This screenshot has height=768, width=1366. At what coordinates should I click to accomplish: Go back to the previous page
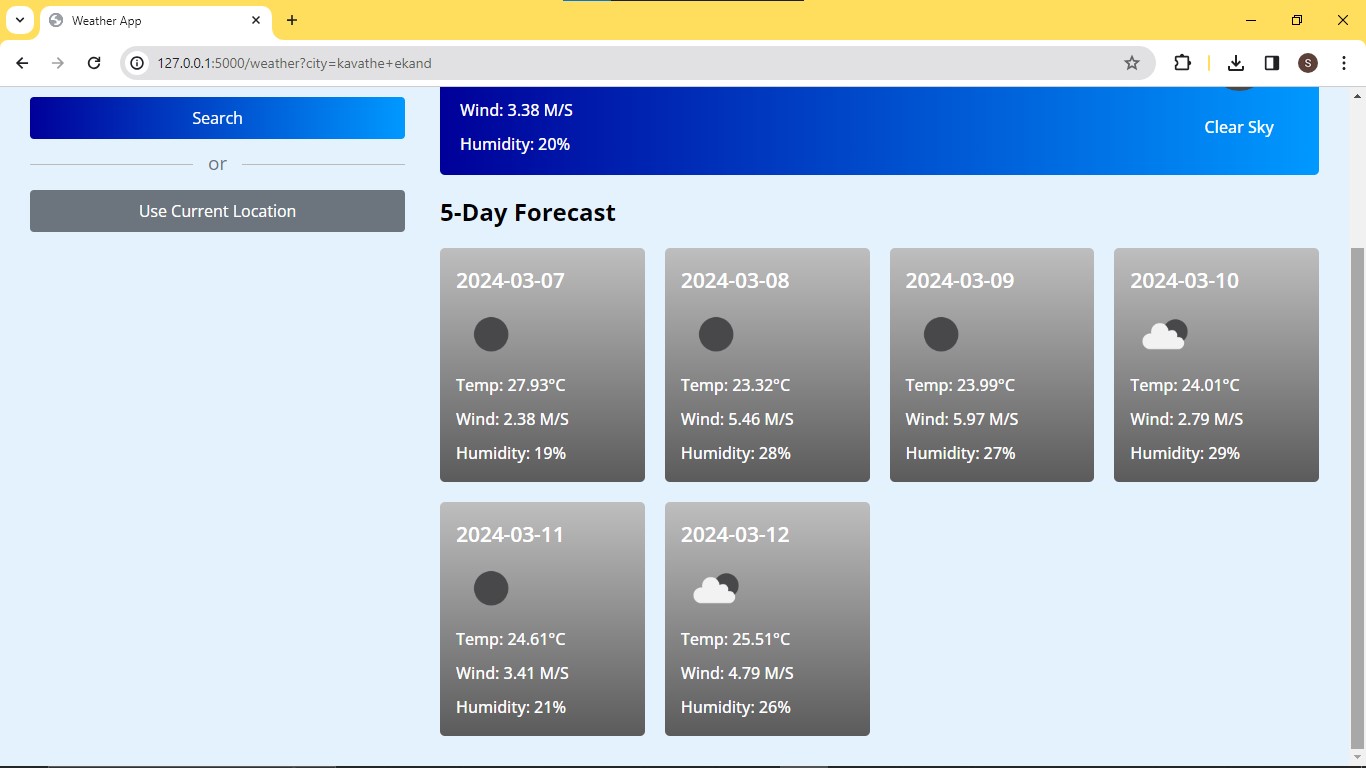[22, 63]
